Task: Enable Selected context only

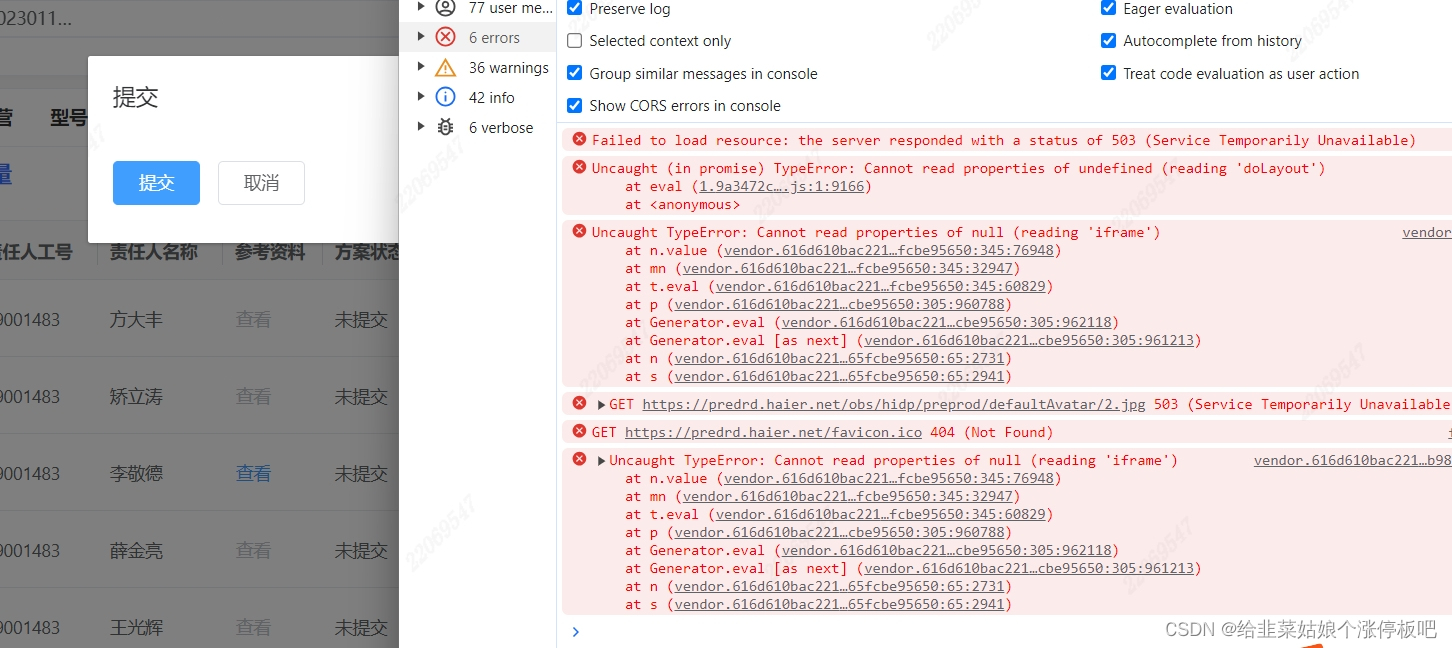Action: 574,41
